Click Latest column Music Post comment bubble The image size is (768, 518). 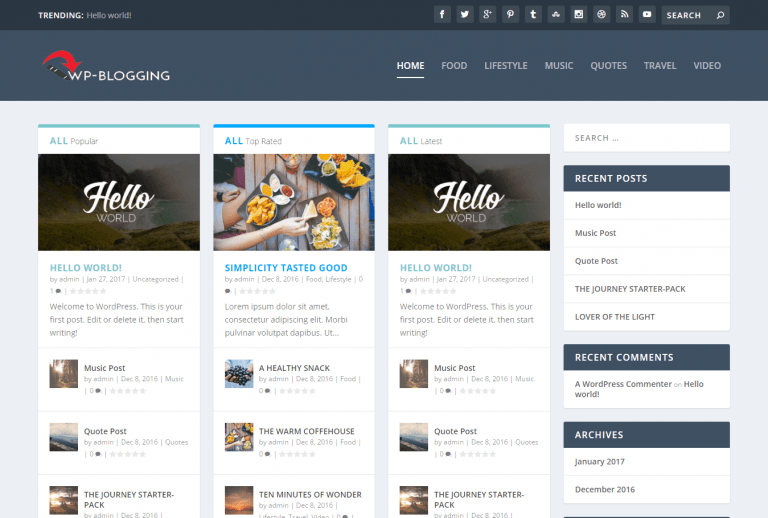(x=448, y=391)
